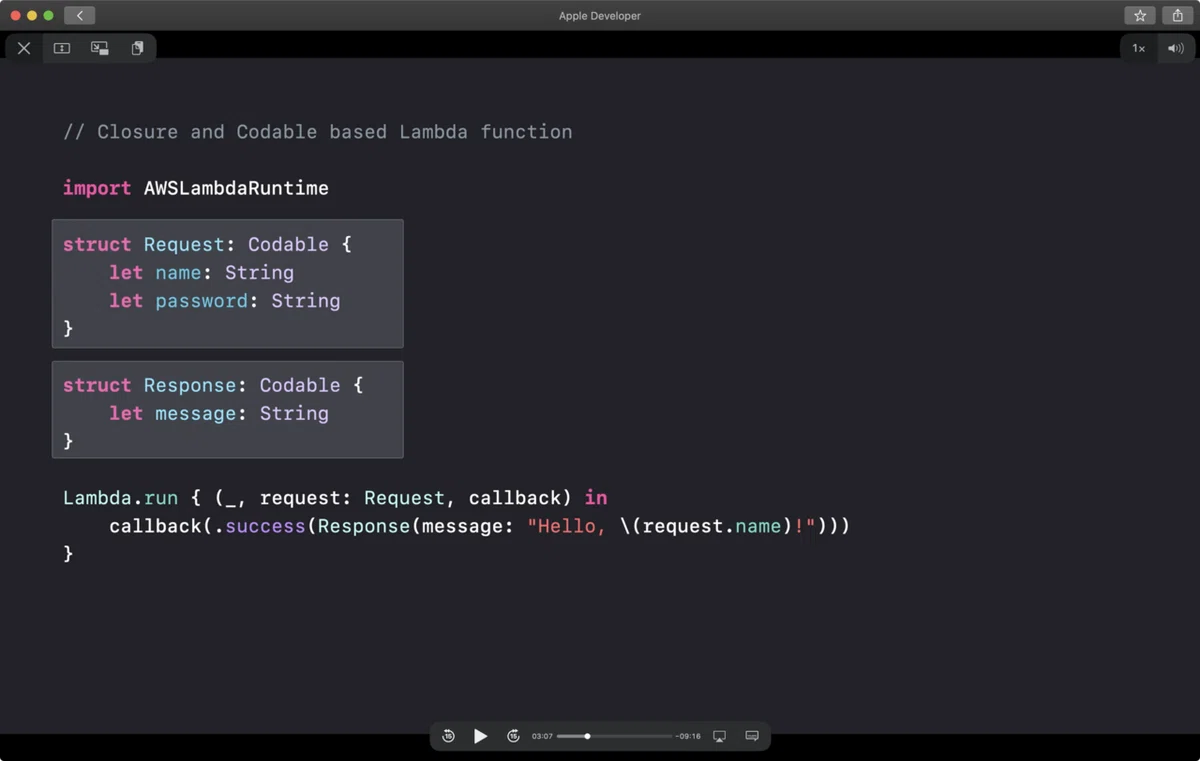Open the share menu in the title bar

[x=1178, y=15]
